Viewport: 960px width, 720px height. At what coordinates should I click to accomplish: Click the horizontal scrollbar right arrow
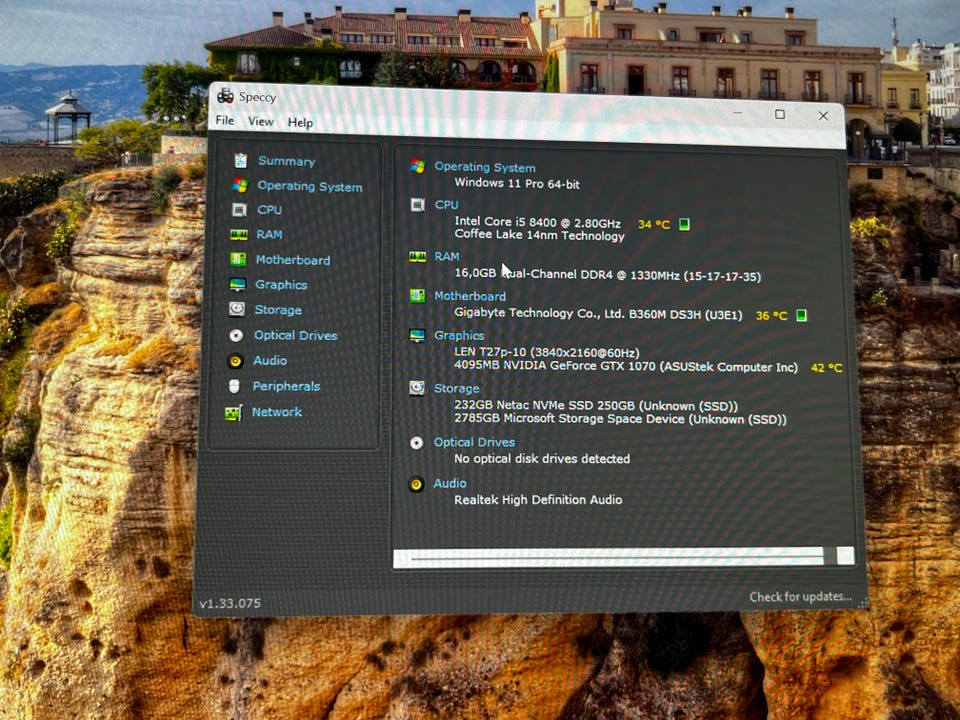coord(846,555)
